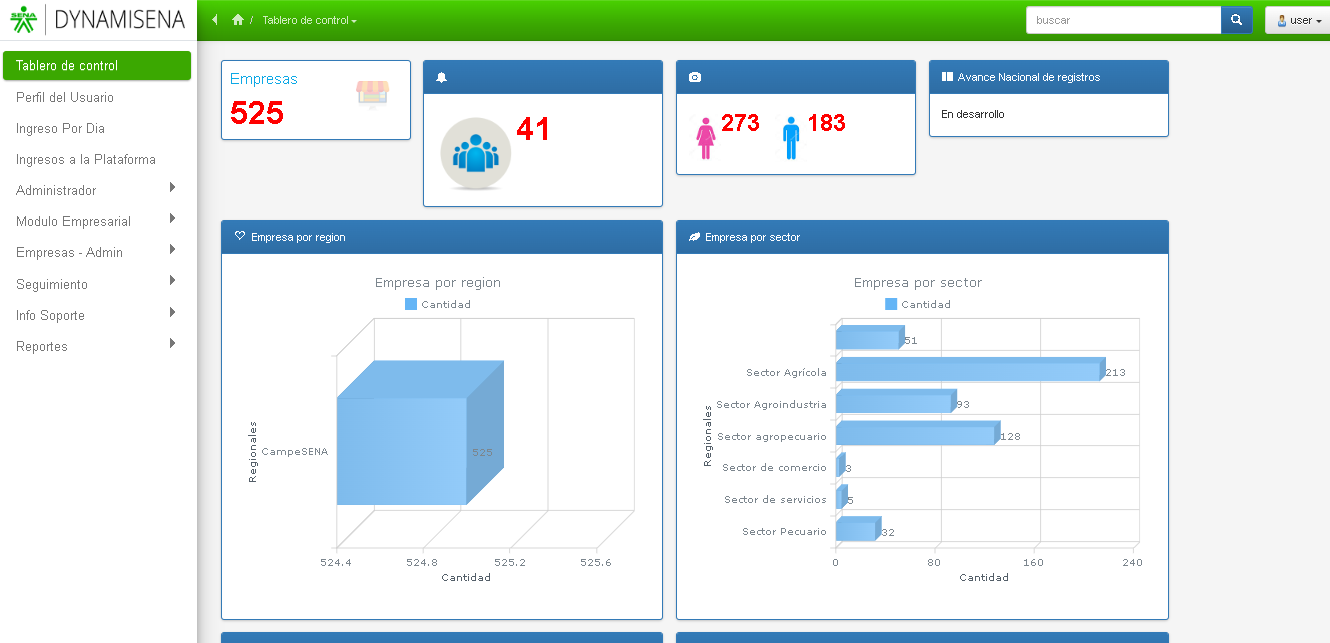Viewport: 1330px width, 643px height.
Task: Open the Tablero de control breadcrumb dropdown
Action: click(x=309, y=21)
